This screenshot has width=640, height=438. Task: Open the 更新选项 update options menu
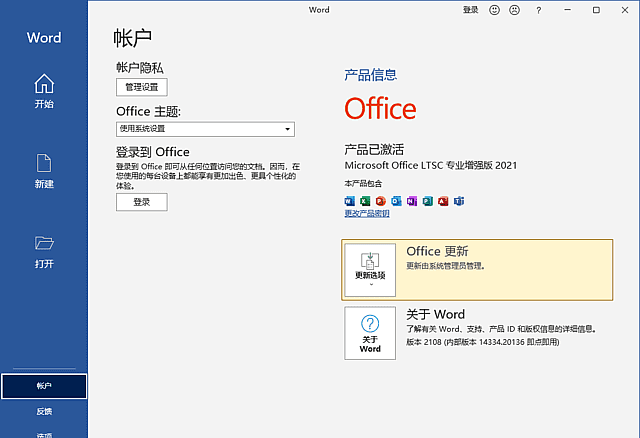click(x=370, y=270)
